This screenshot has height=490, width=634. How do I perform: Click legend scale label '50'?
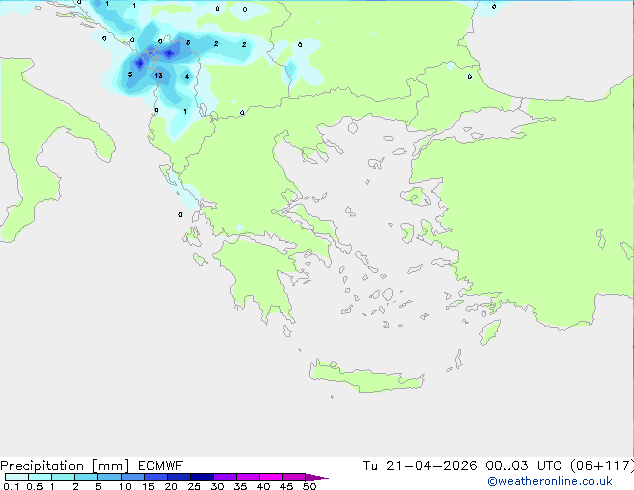(x=309, y=486)
